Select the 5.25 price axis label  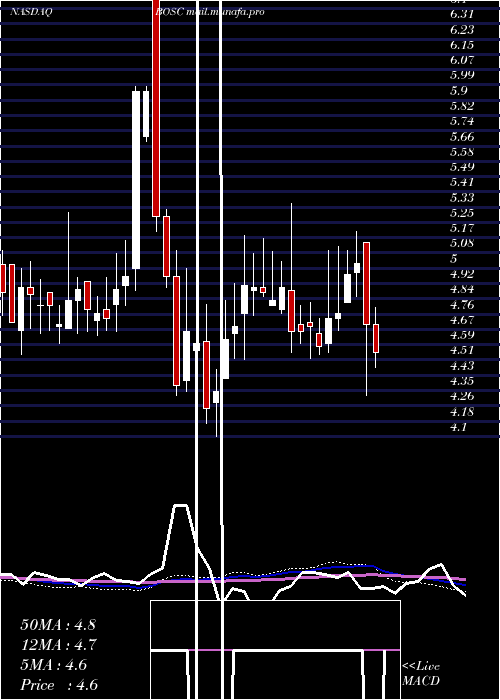(462, 213)
